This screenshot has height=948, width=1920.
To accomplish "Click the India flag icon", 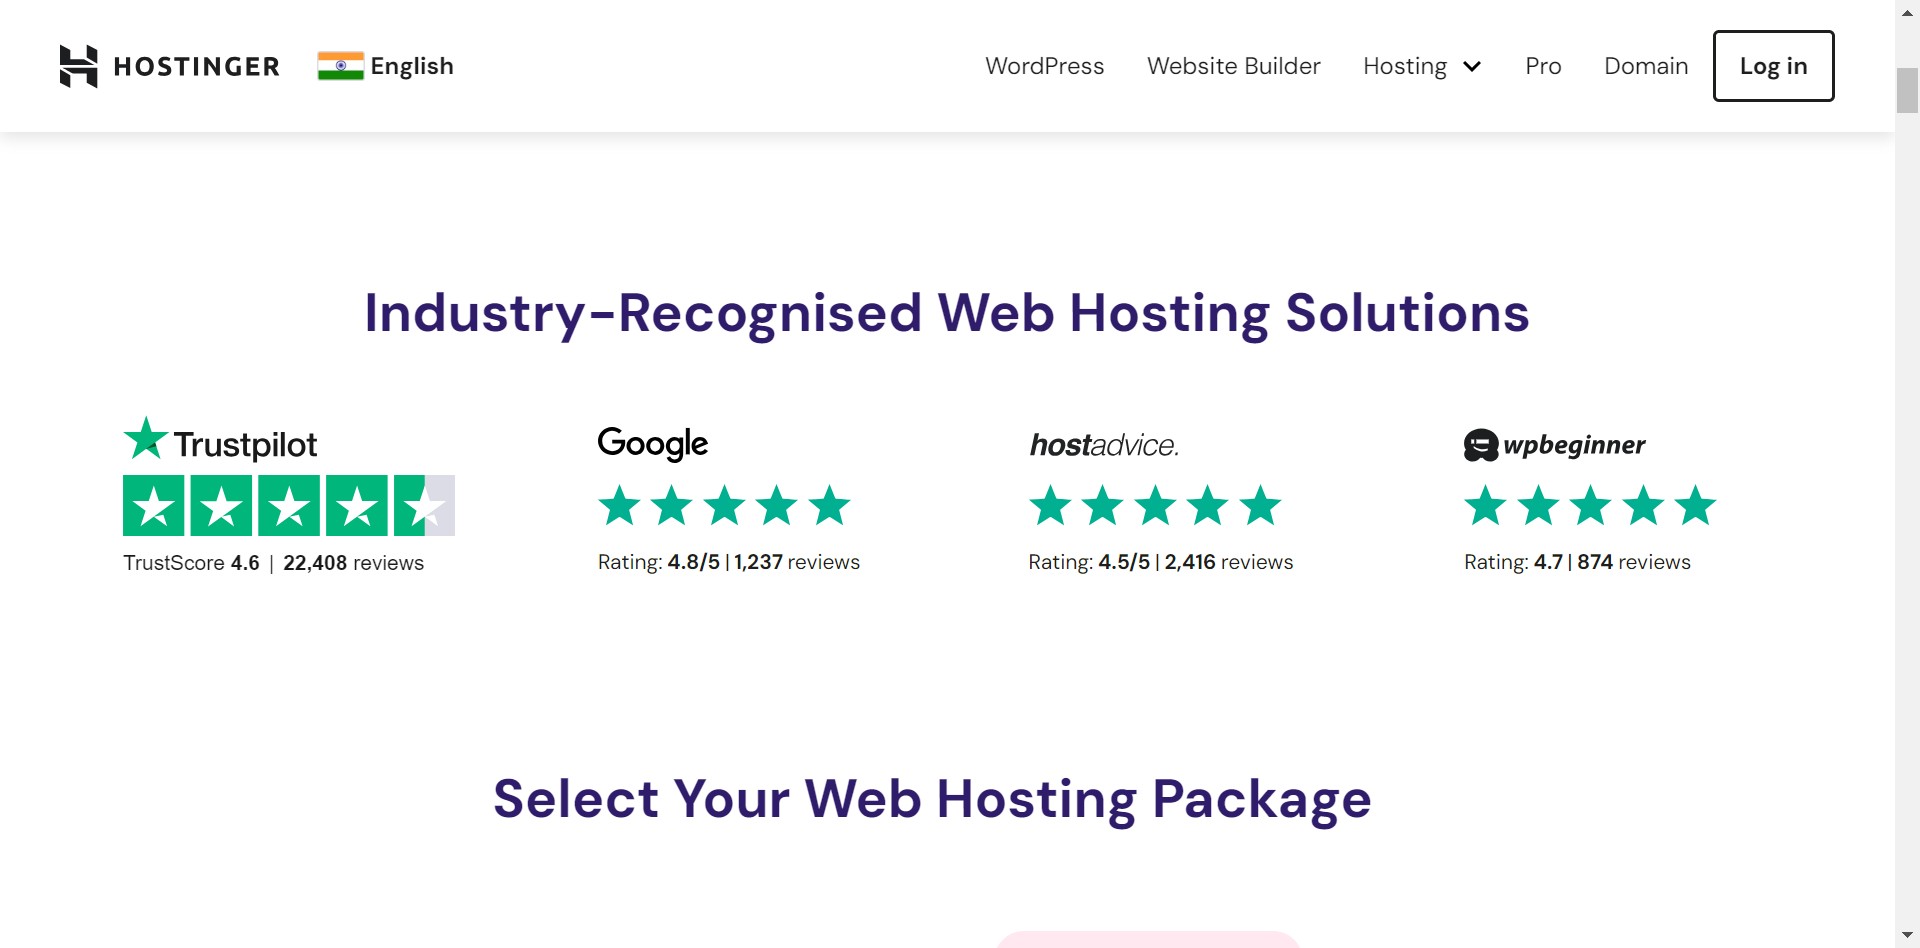I will tap(340, 66).
